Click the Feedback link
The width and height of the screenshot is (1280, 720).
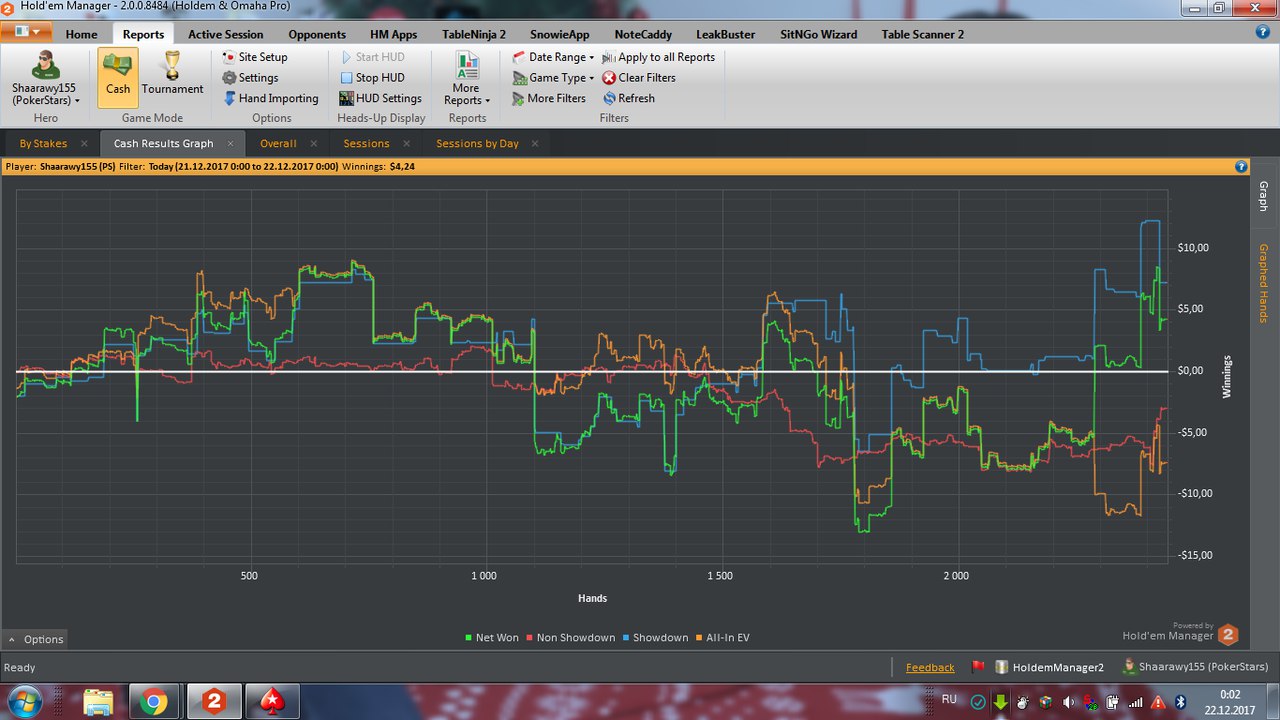930,668
